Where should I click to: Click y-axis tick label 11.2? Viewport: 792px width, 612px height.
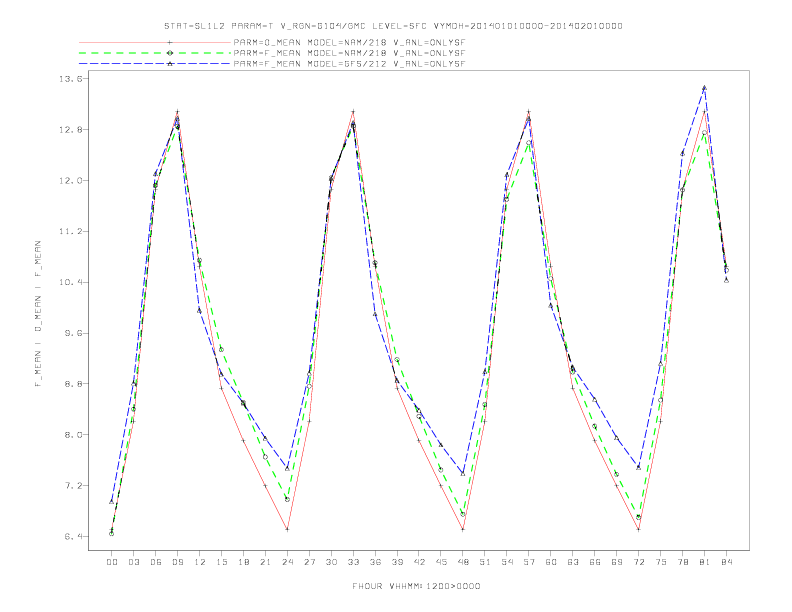(71, 231)
